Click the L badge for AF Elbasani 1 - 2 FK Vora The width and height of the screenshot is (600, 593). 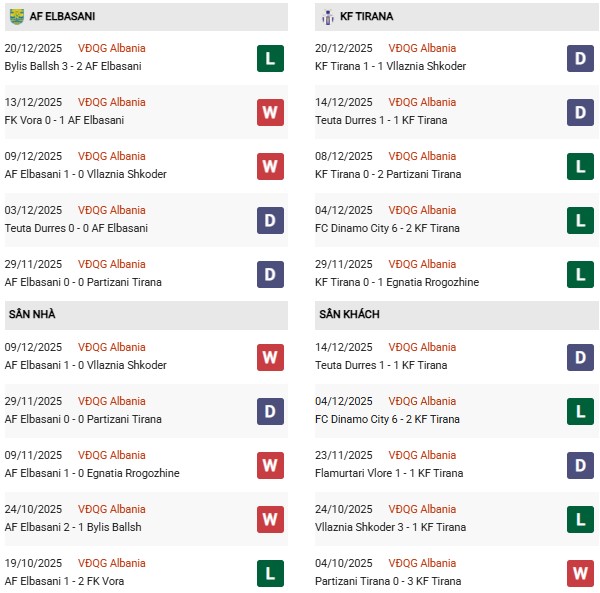269,573
